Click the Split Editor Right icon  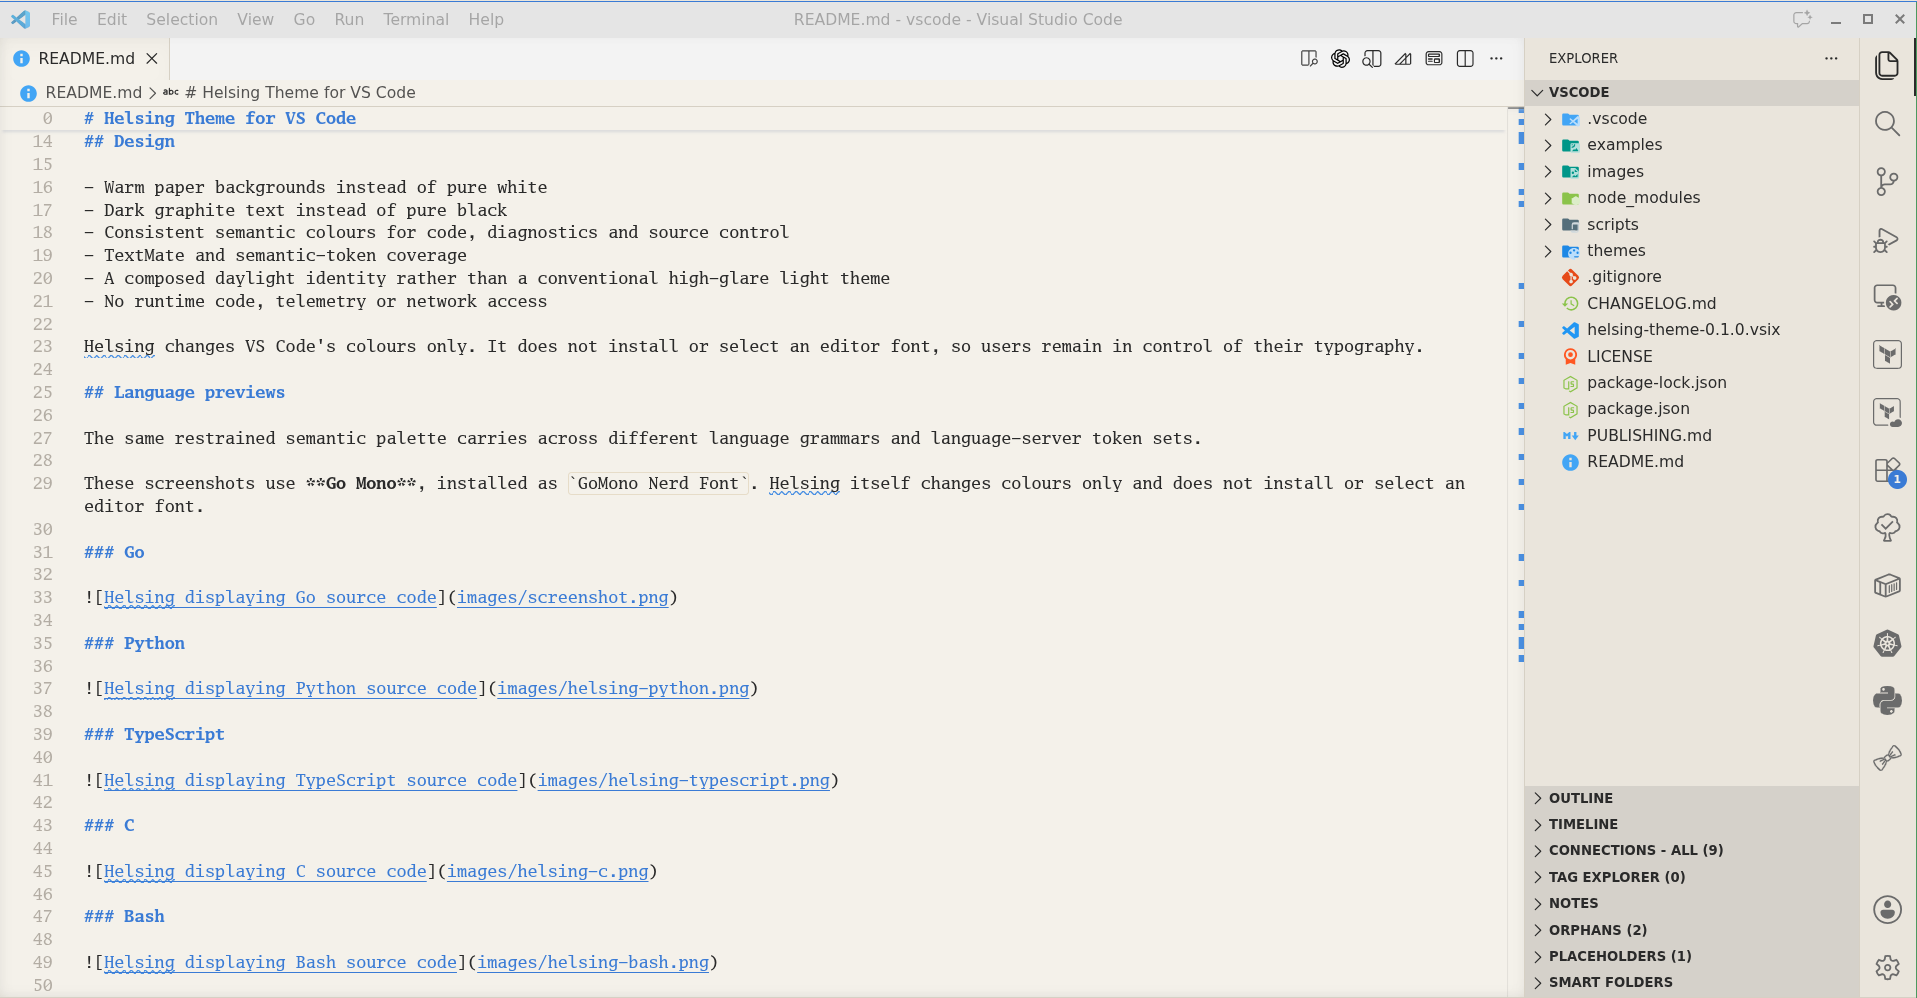click(1465, 59)
